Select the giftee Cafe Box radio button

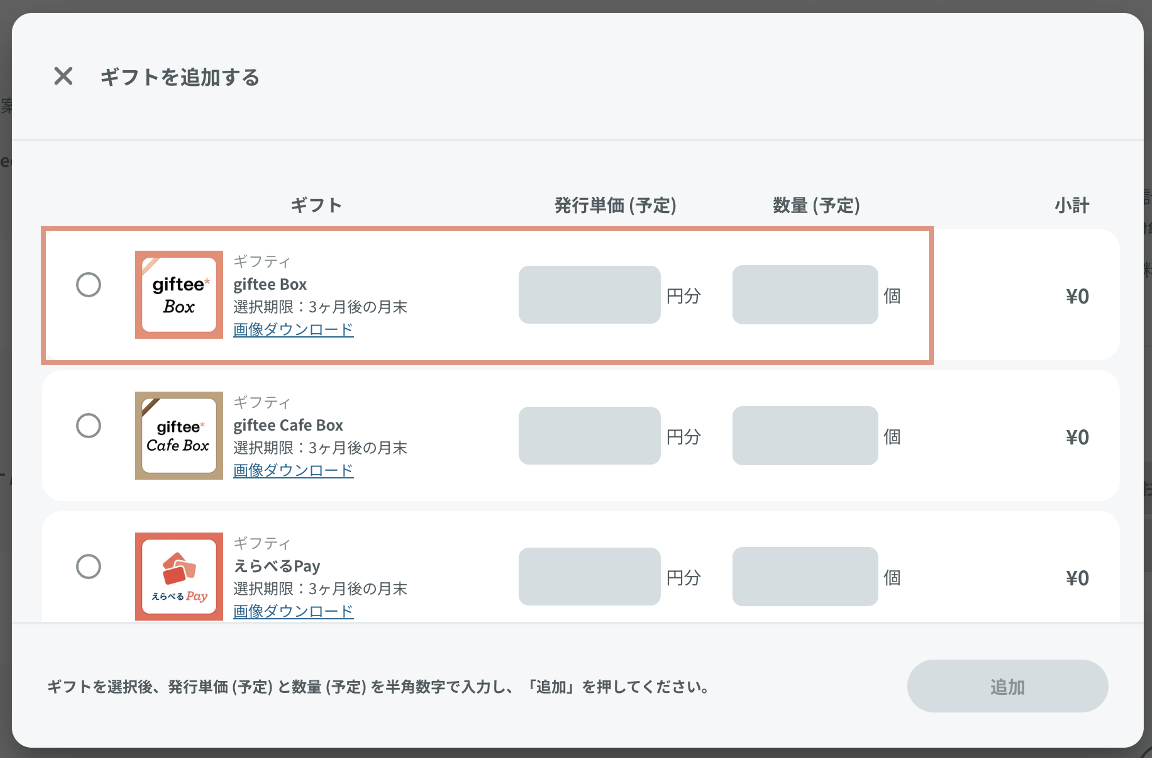89,426
